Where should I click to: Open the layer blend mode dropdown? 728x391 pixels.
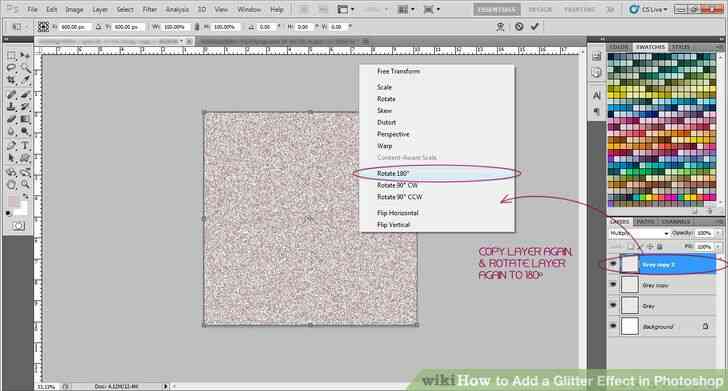[x=639, y=233]
